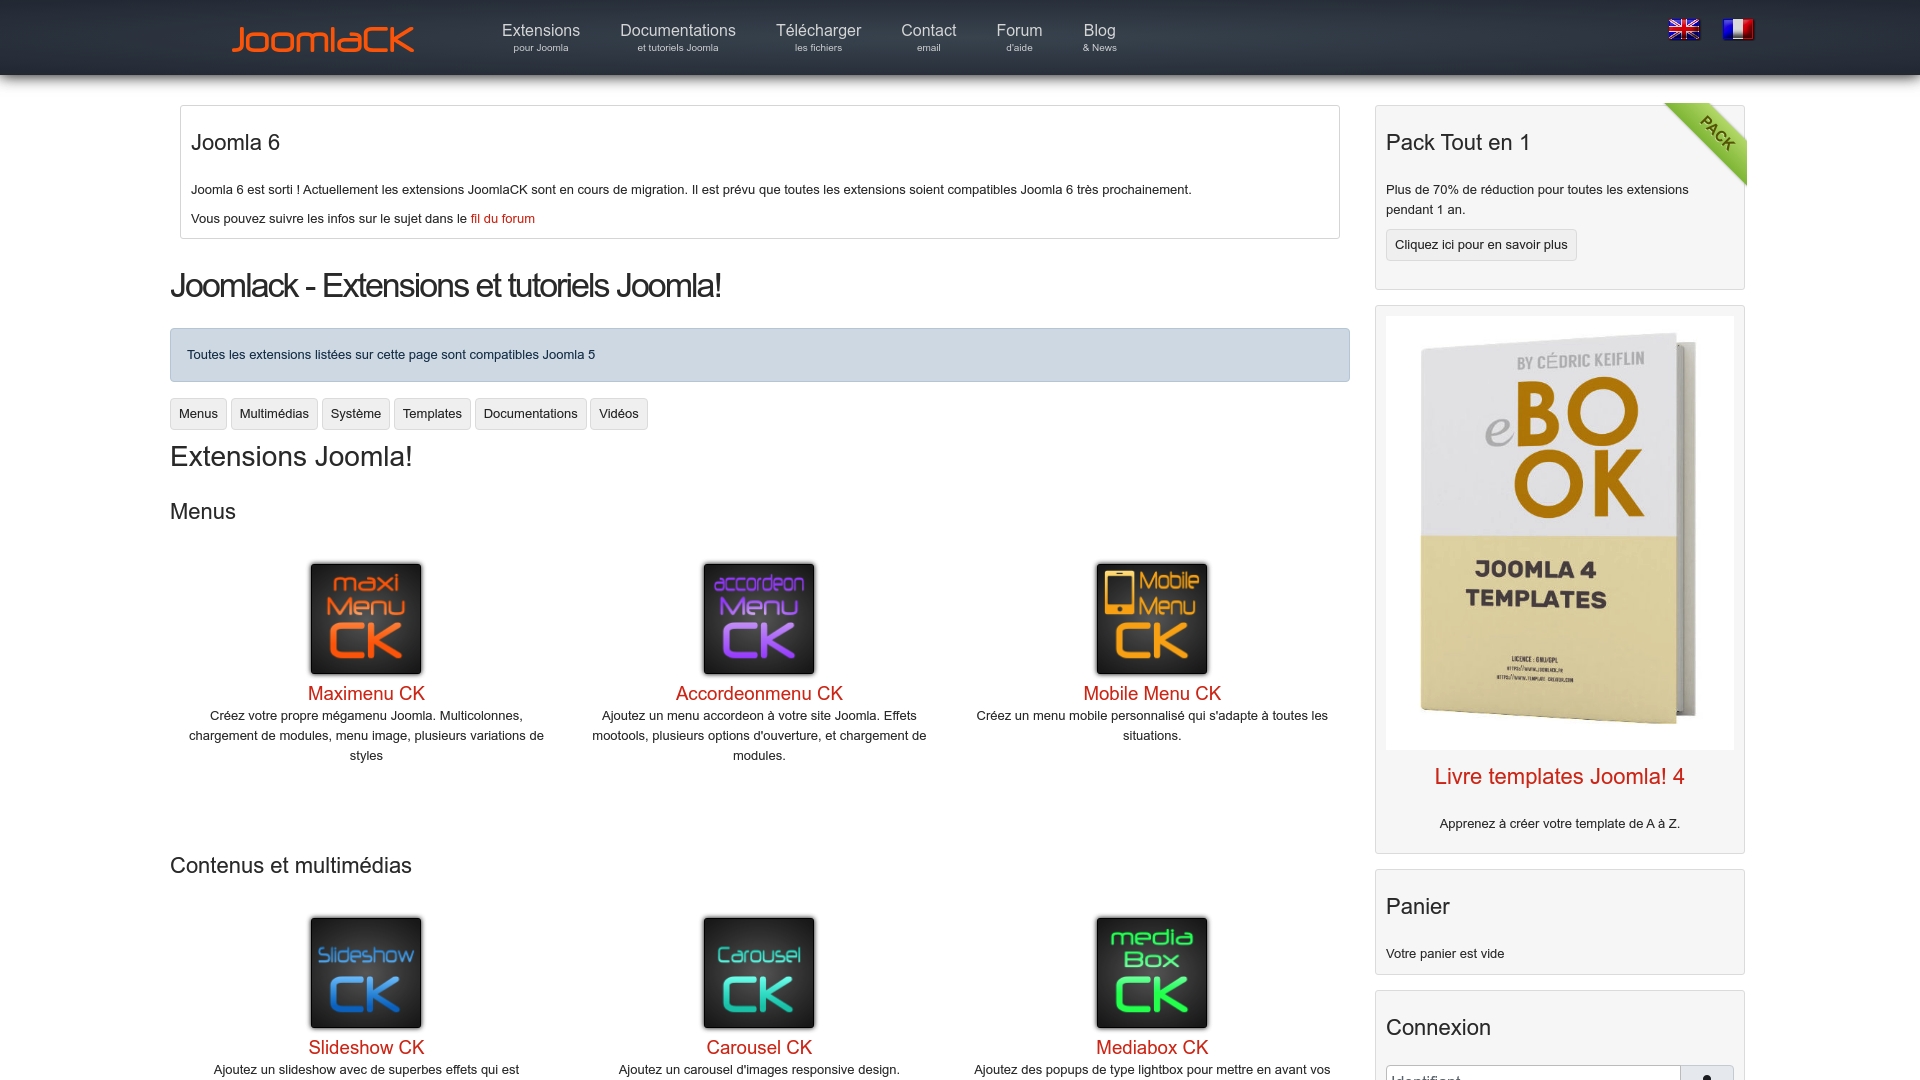Click the Accordeonmenu CK icon
1920x1080 pixels.
pyautogui.click(x=758, y=617)
